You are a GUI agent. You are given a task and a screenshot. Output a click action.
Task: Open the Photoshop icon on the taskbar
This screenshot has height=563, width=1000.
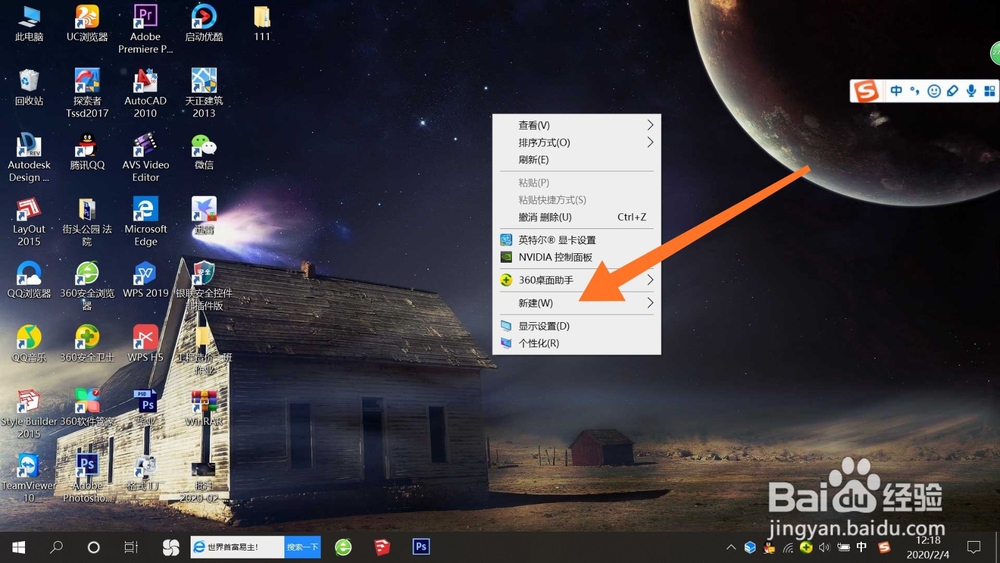click(421, 547)
